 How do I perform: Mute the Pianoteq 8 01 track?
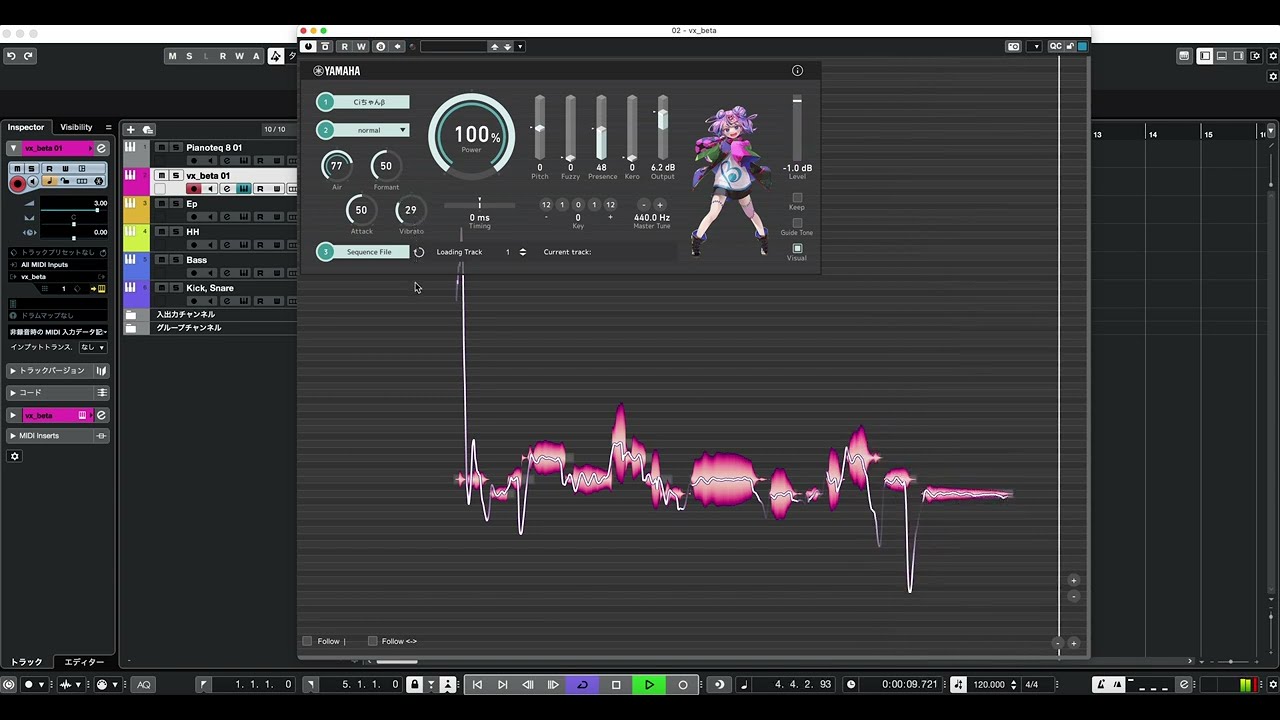161,148
